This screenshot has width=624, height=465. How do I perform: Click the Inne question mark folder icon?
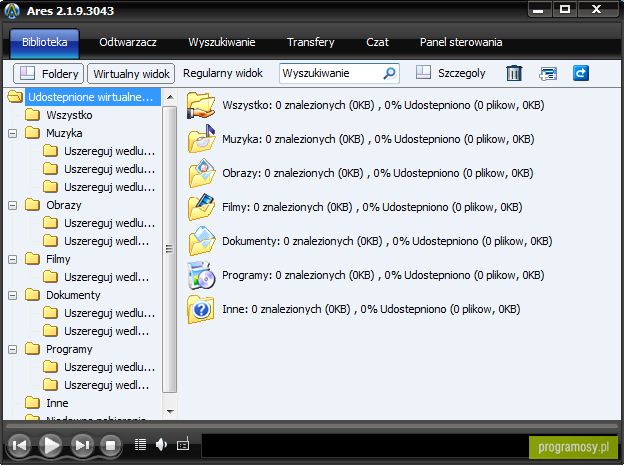(201, 309)
